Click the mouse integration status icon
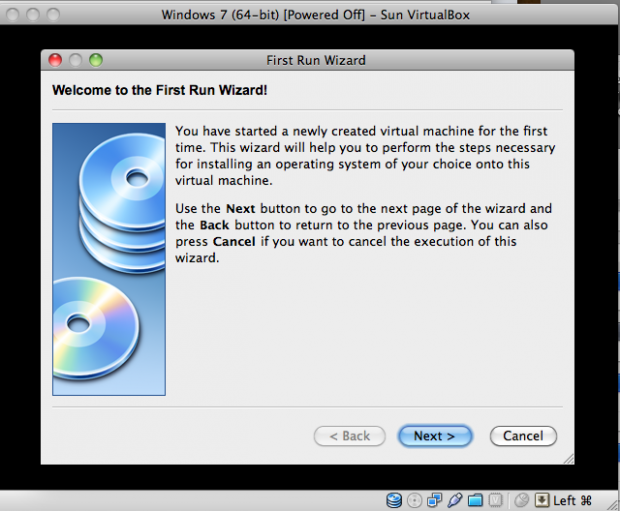The height and width of the screenshot is (511, 620). [522, 501]
